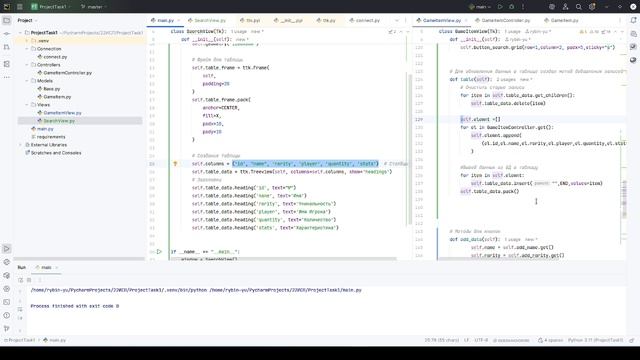
Task: Click the Debug main bug icon
Action: (x=511, y=7)
